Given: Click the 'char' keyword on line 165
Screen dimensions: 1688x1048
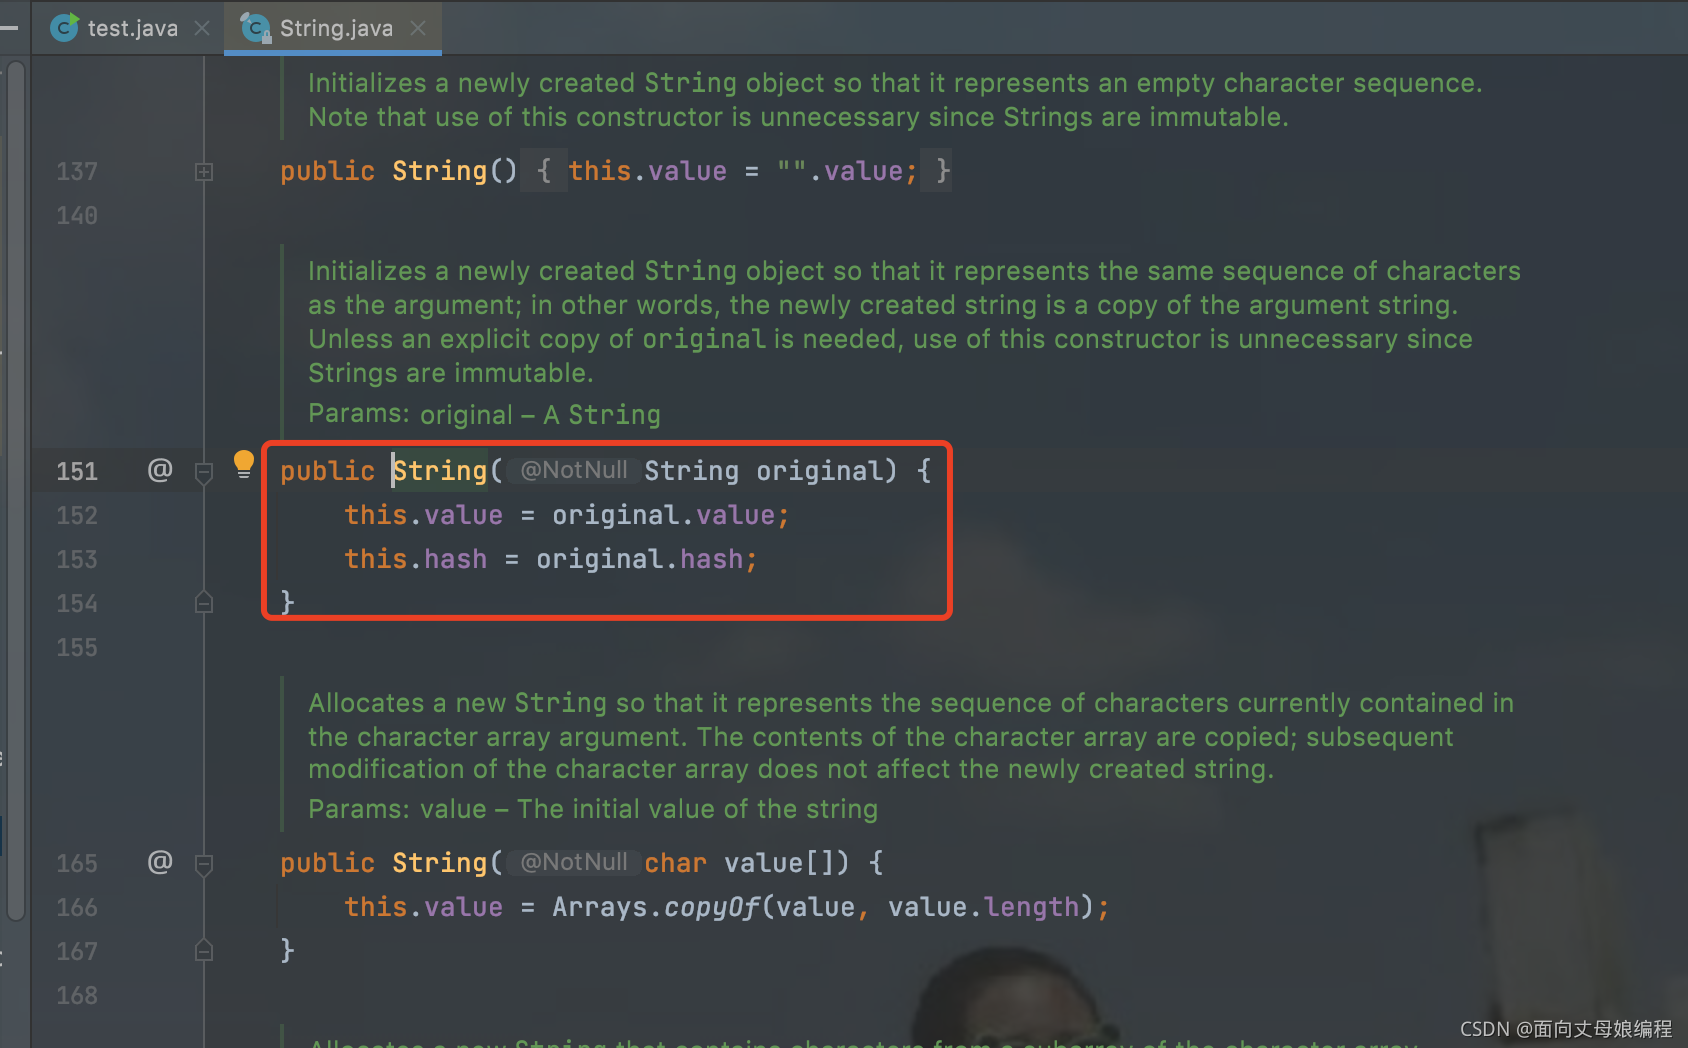Looking at the screenshot, I should pos(675,863).
